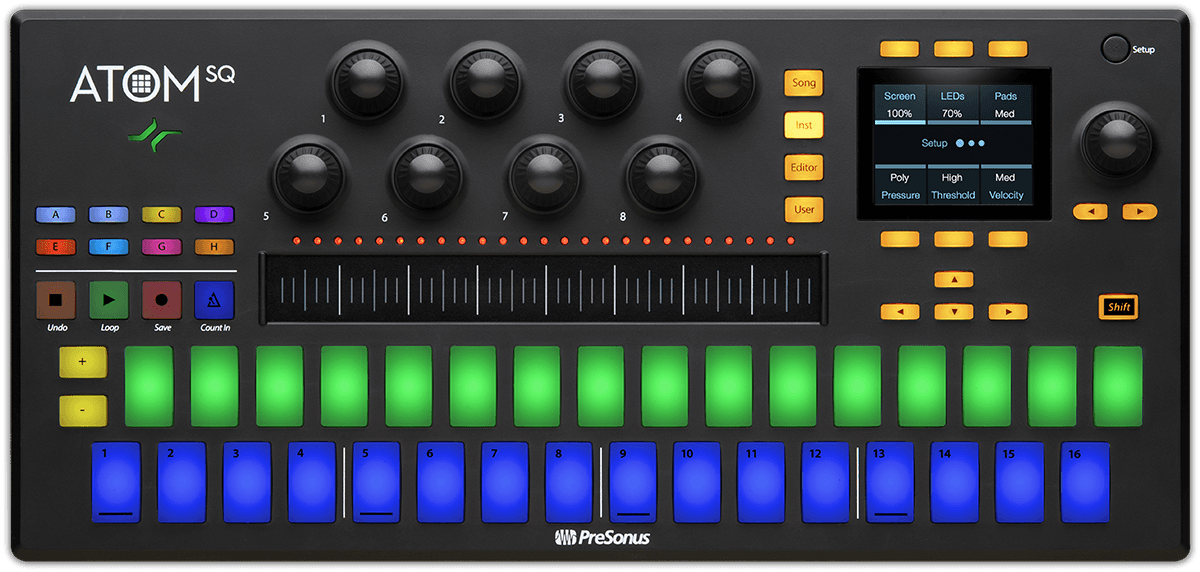Tap blue pad 1
This screenshot has height=572, width=1200.
[x=118, y=482]
